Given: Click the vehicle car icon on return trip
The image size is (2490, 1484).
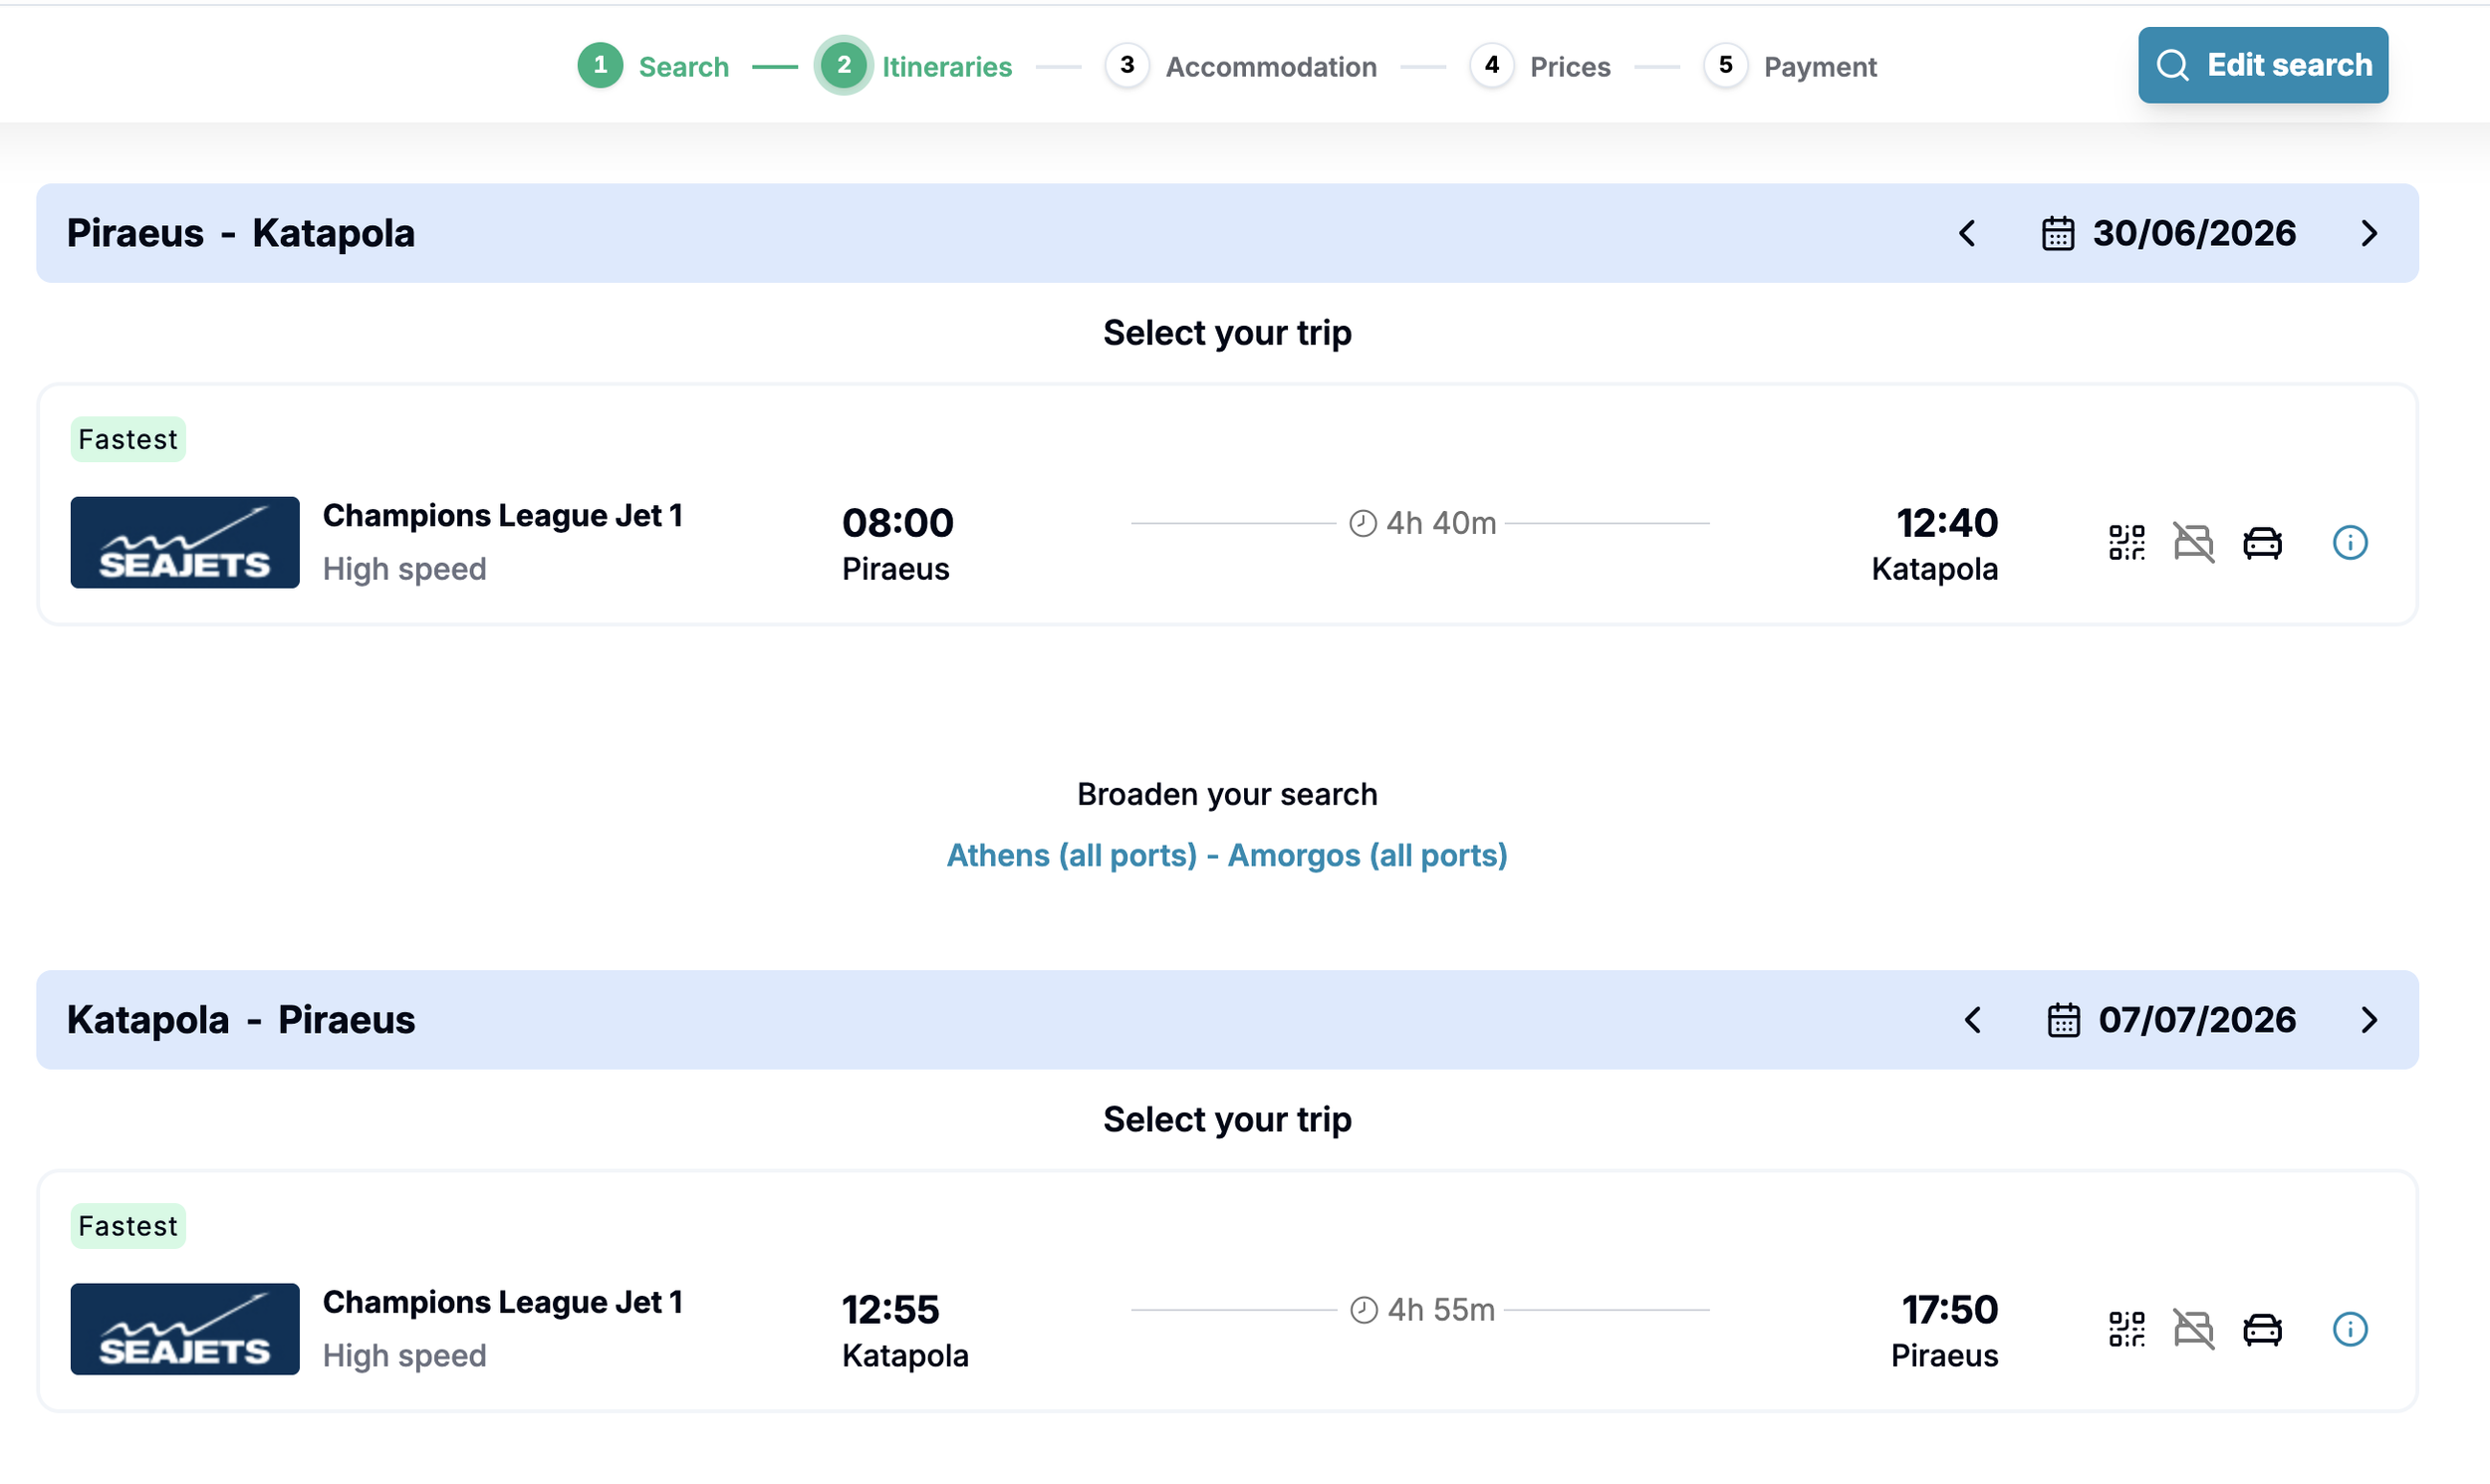Looking at the screenshot, I should [2262, 1329].
